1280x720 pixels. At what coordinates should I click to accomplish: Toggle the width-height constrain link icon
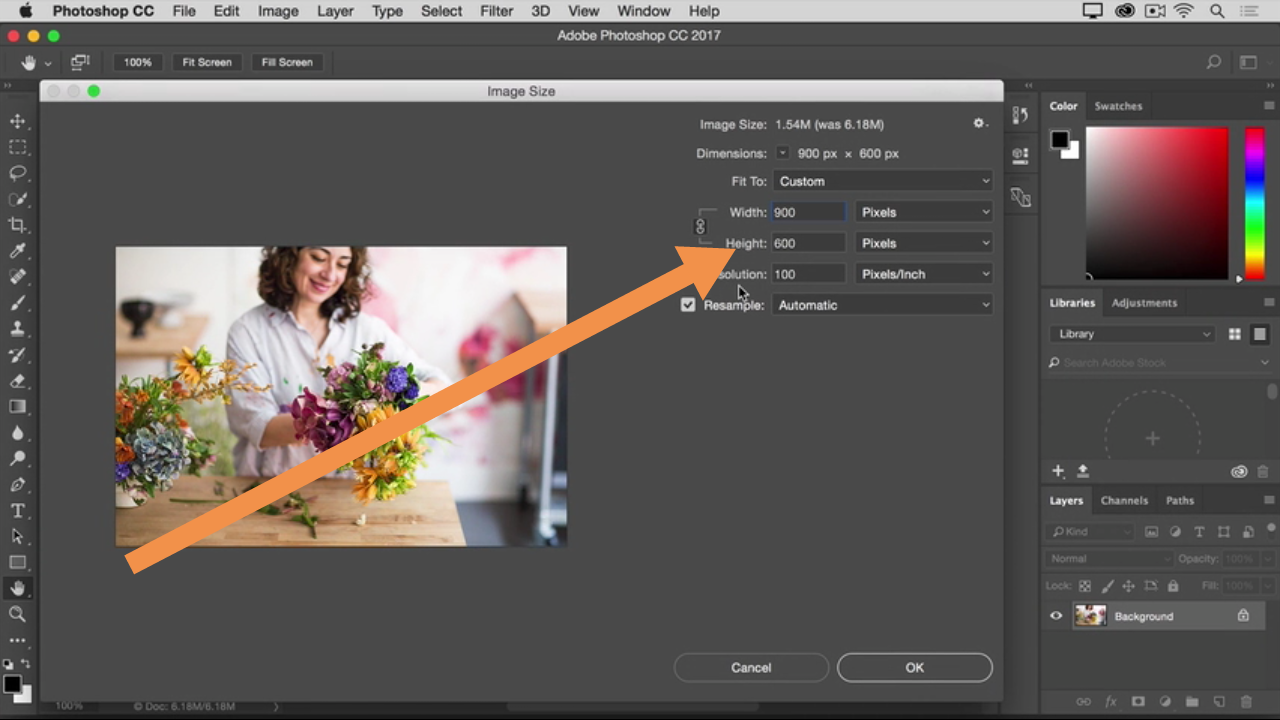[700, 227]
